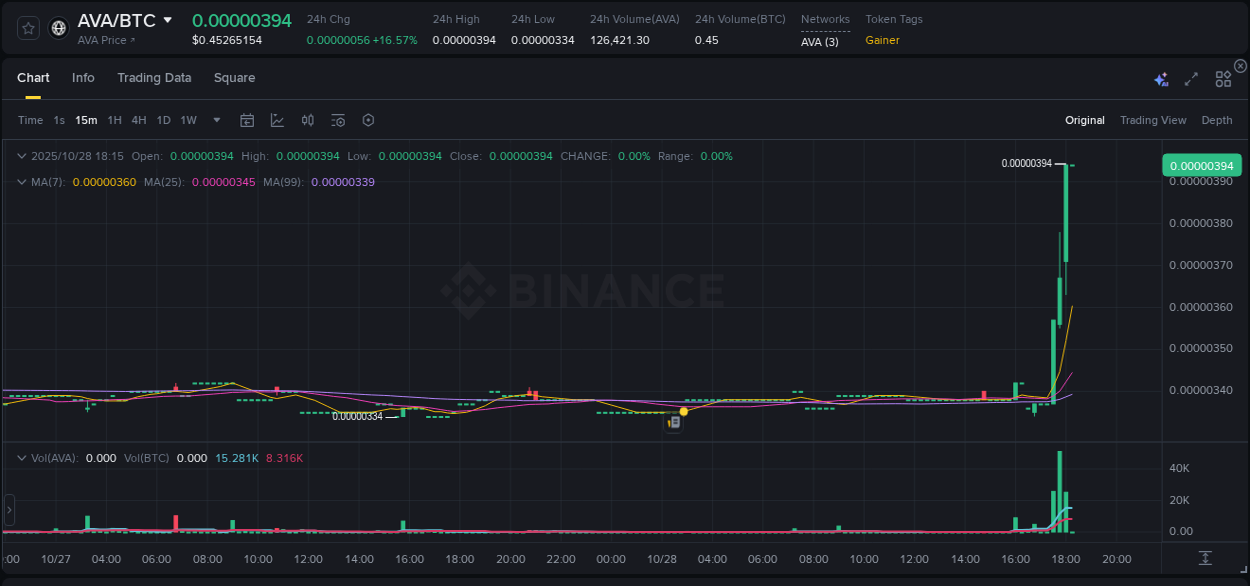Expand the timeframe options arrow after 1W
1250x586 pixels.
[x=216, y=120]
